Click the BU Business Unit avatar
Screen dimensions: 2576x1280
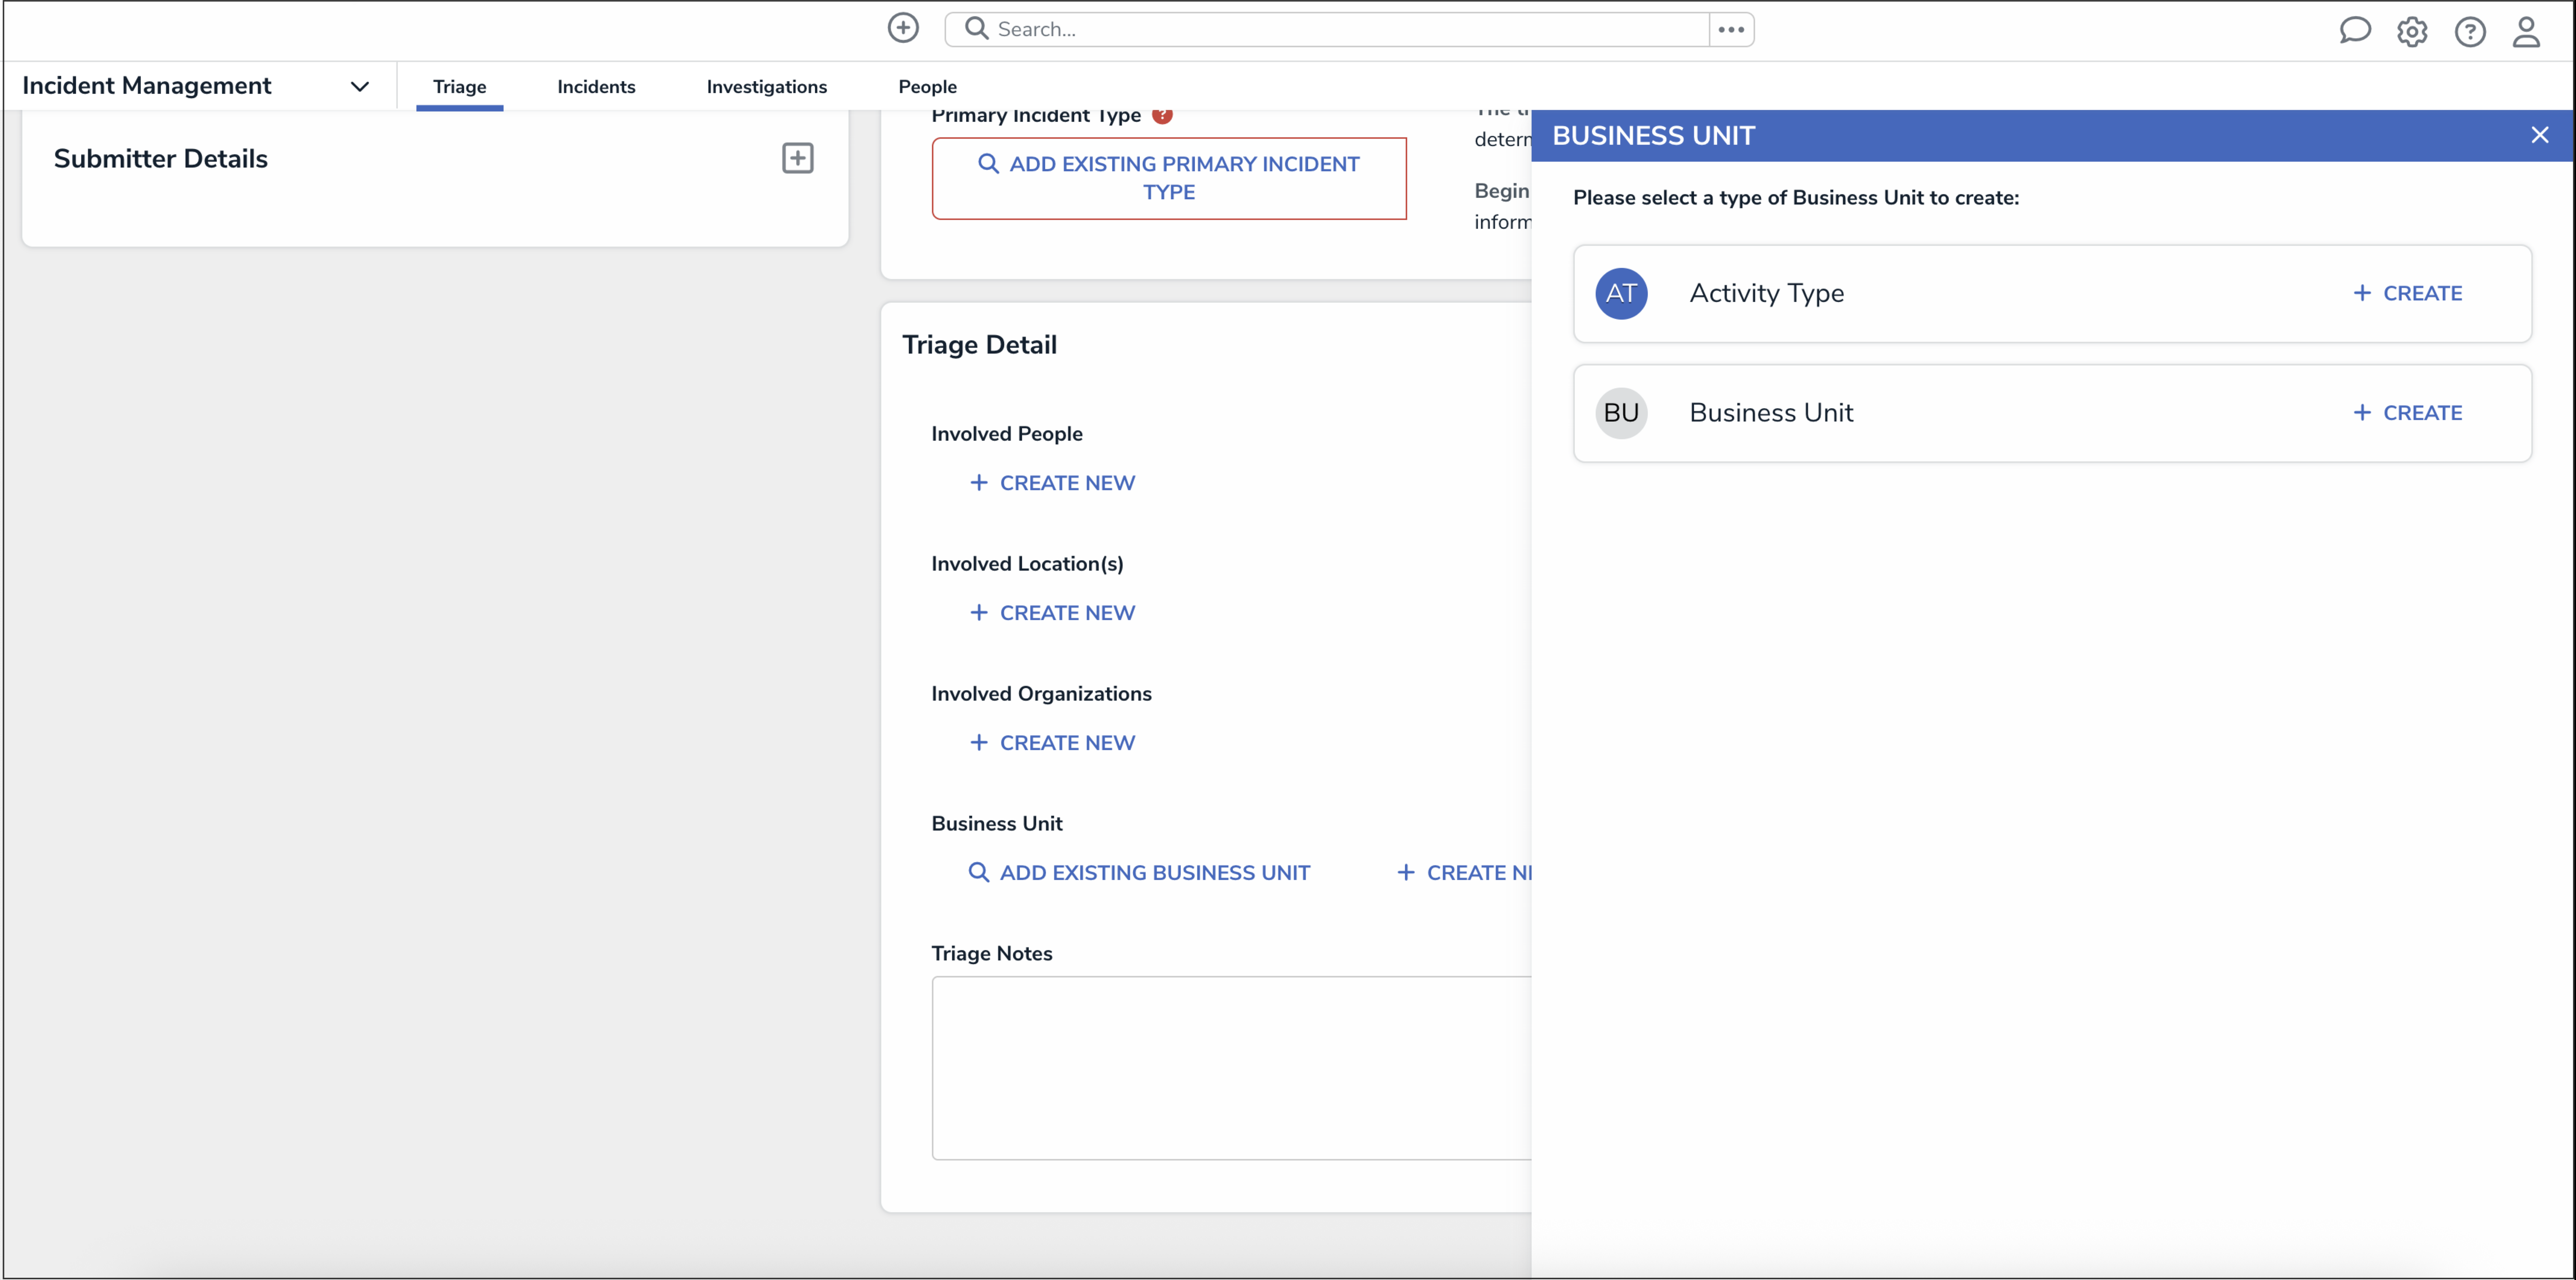pos(1621,413)
